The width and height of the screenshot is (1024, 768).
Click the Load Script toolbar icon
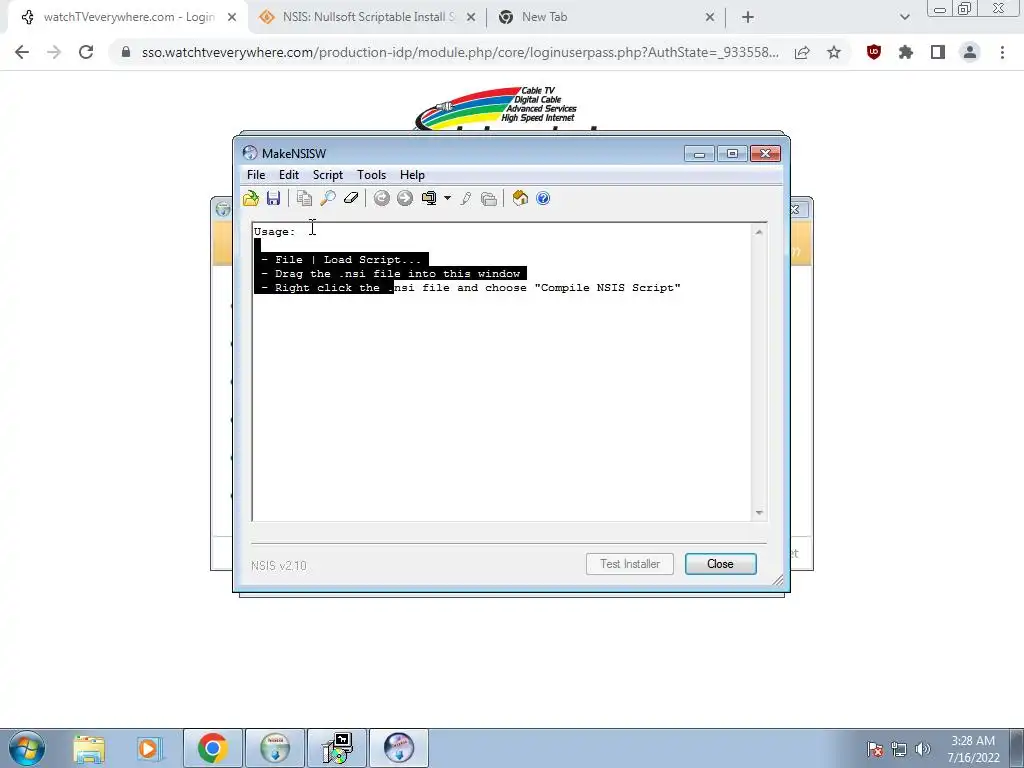pyautogui.click(x=251, y=199)
